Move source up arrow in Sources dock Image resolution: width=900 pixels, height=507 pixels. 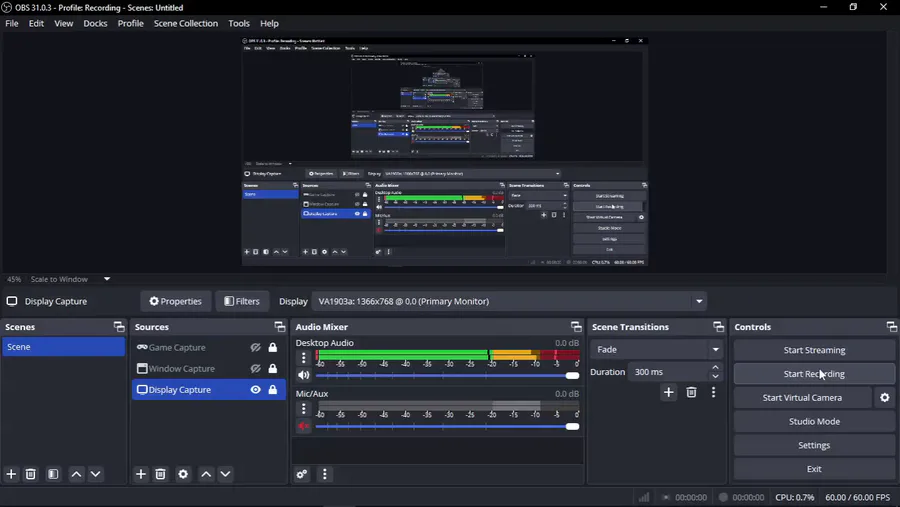[x=206, y=474]
